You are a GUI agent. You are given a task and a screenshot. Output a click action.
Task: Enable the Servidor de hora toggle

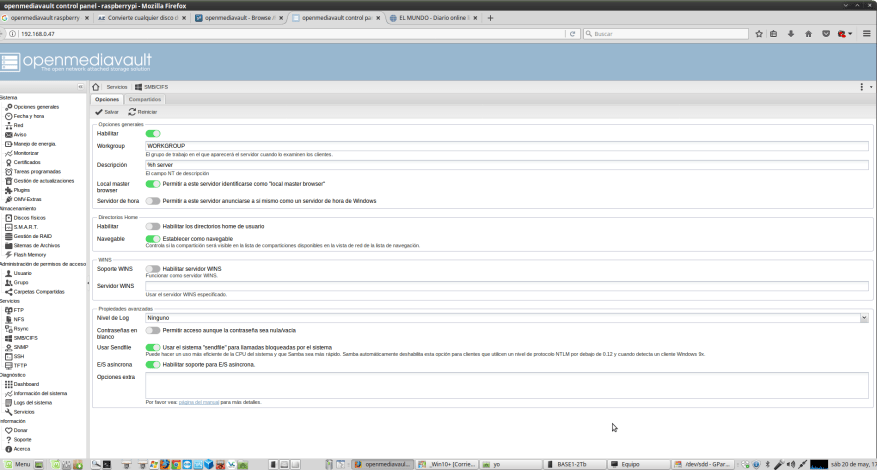click(x=153, y=201)
